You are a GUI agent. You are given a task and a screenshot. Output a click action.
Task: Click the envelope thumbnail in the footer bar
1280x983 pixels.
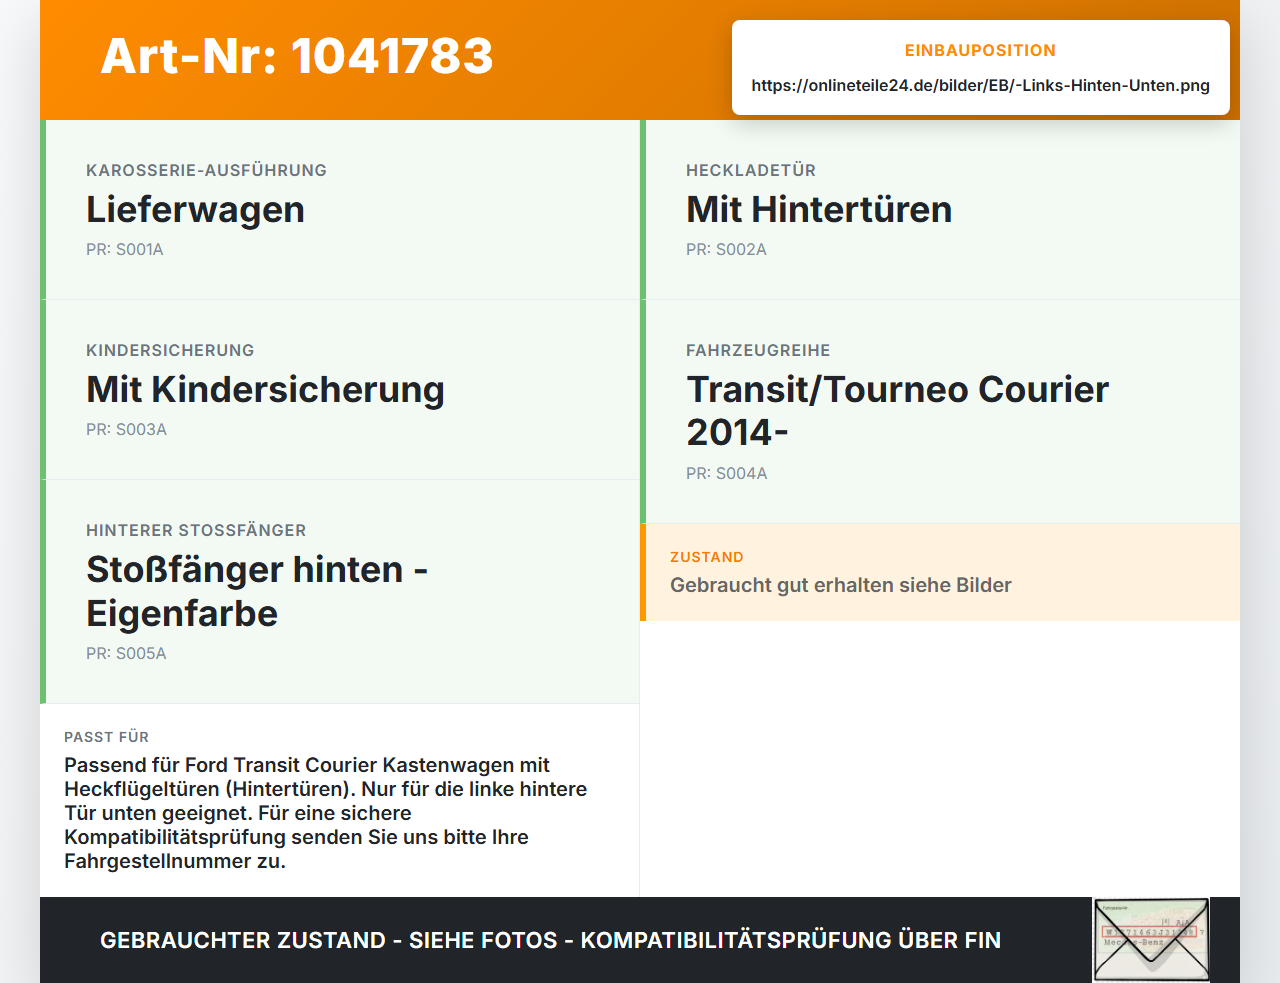[x=1151, y=940]
